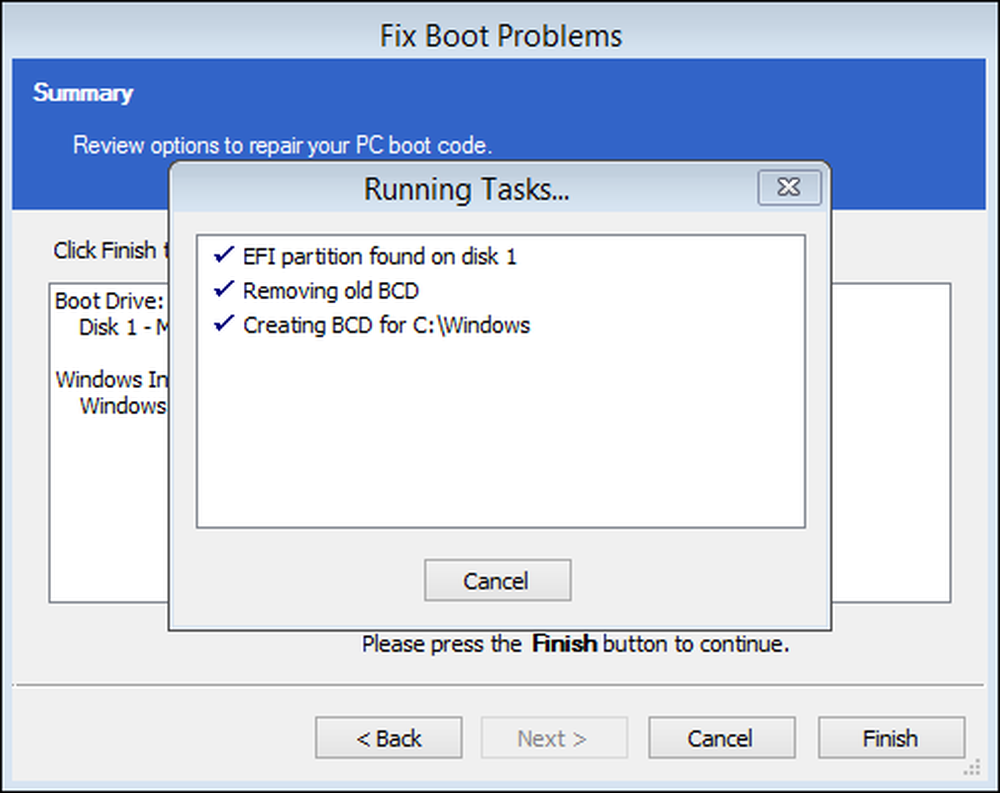Select the 'Creating BCD for C:\Windows' entry
This screenshot has width=1000, height=793.
(386, 325)
